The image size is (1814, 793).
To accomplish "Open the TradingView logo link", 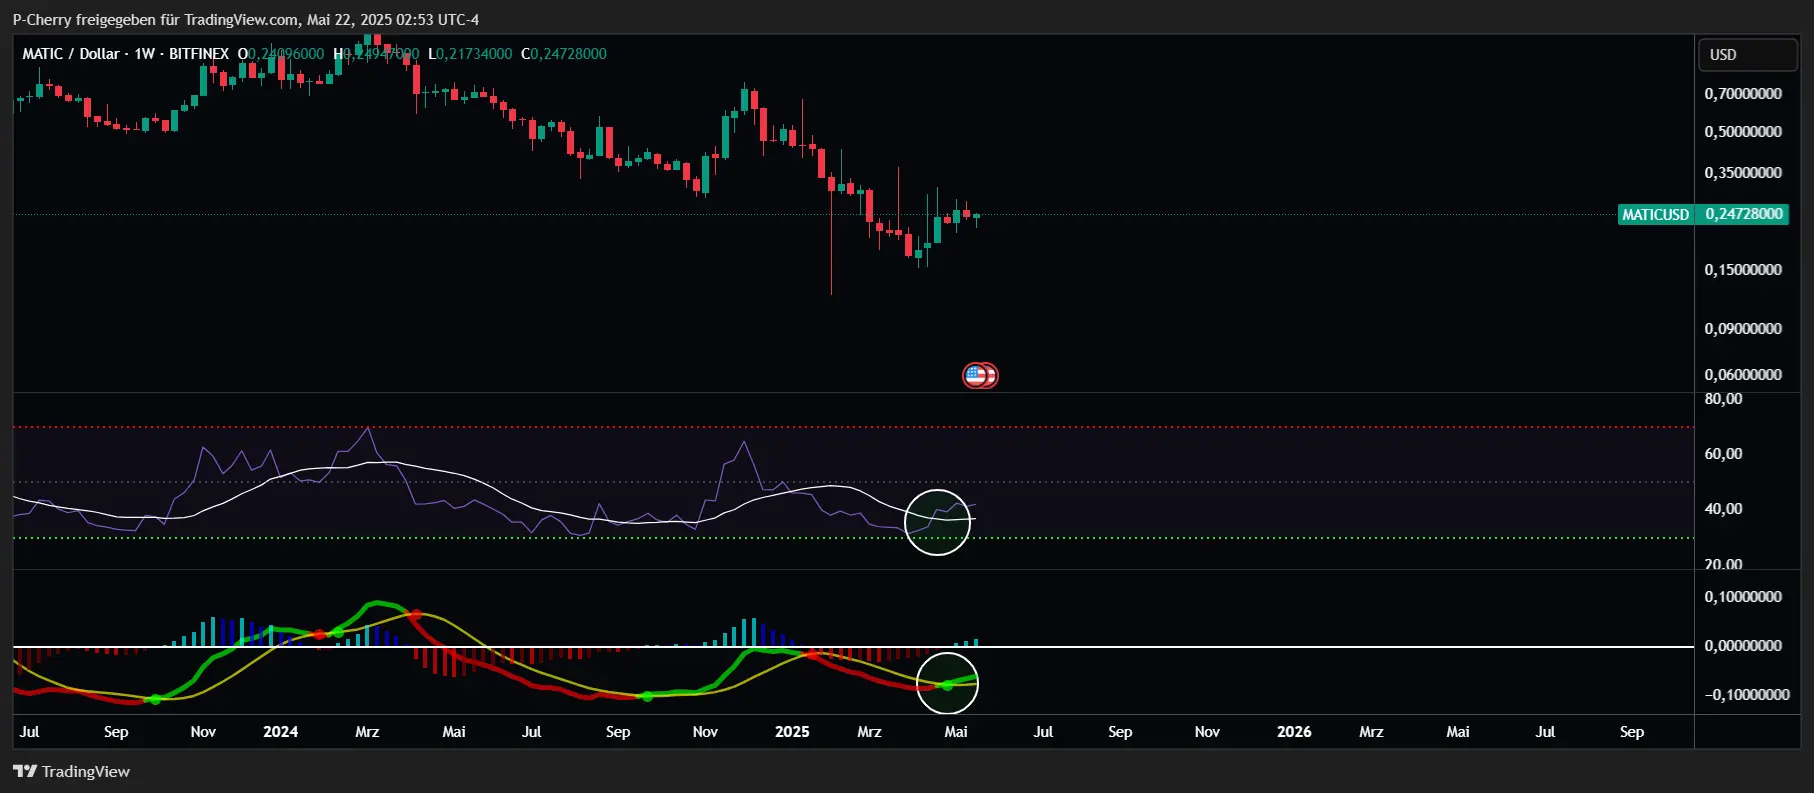I will 71,771.
